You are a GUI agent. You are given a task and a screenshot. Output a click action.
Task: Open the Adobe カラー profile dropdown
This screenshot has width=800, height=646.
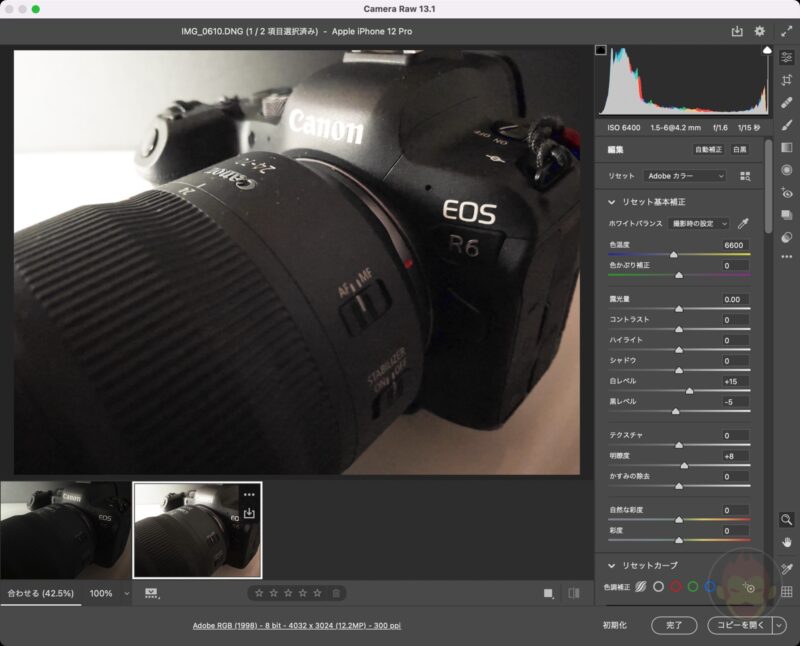685,176
